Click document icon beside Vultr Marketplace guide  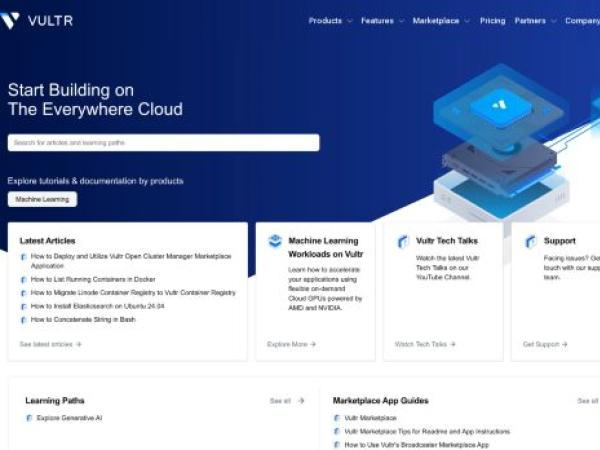point(337,418)
